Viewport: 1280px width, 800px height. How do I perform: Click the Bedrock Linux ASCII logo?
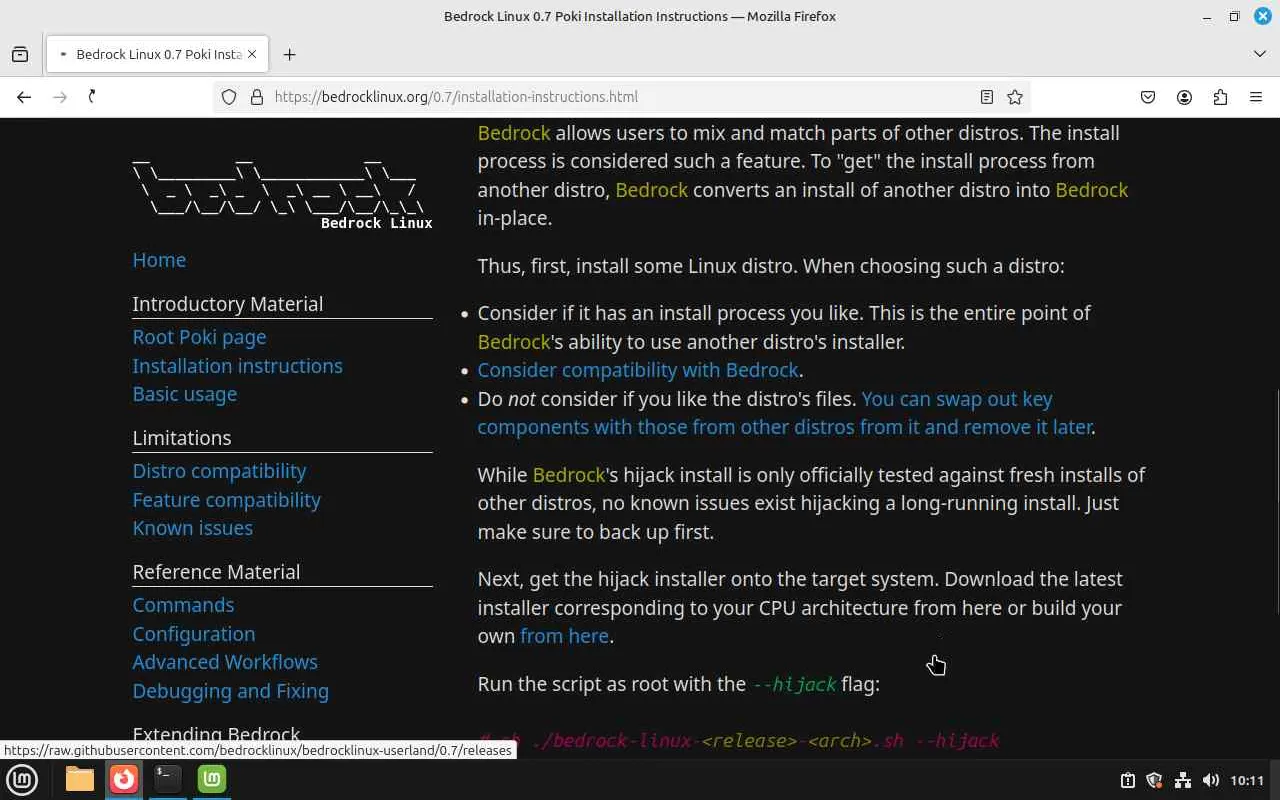point(282,193)
